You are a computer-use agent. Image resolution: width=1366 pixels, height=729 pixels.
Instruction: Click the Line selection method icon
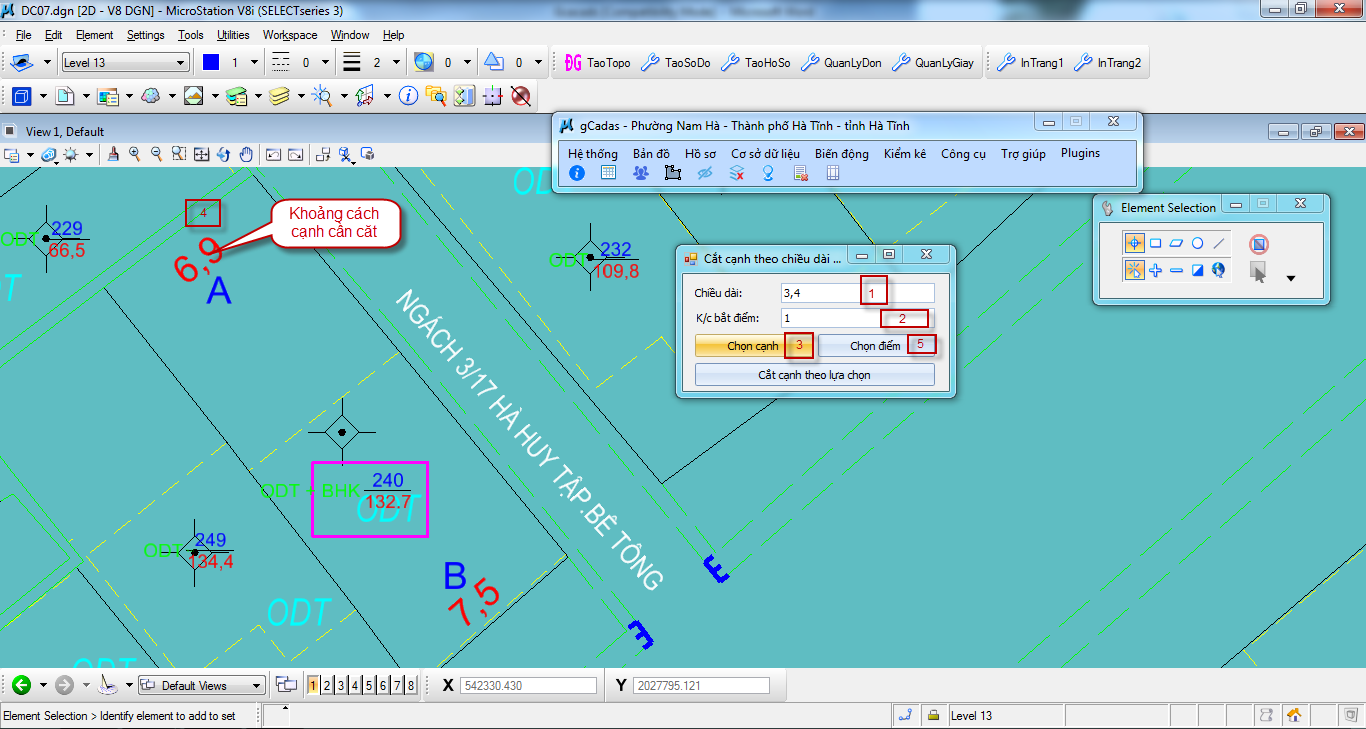[x=1218, y=243]
